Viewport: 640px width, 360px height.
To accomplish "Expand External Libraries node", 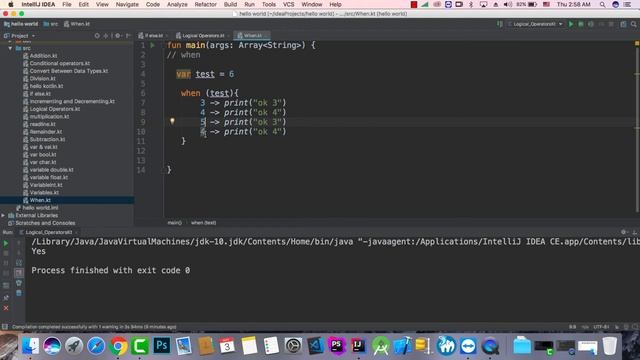I will pos(3,216).
